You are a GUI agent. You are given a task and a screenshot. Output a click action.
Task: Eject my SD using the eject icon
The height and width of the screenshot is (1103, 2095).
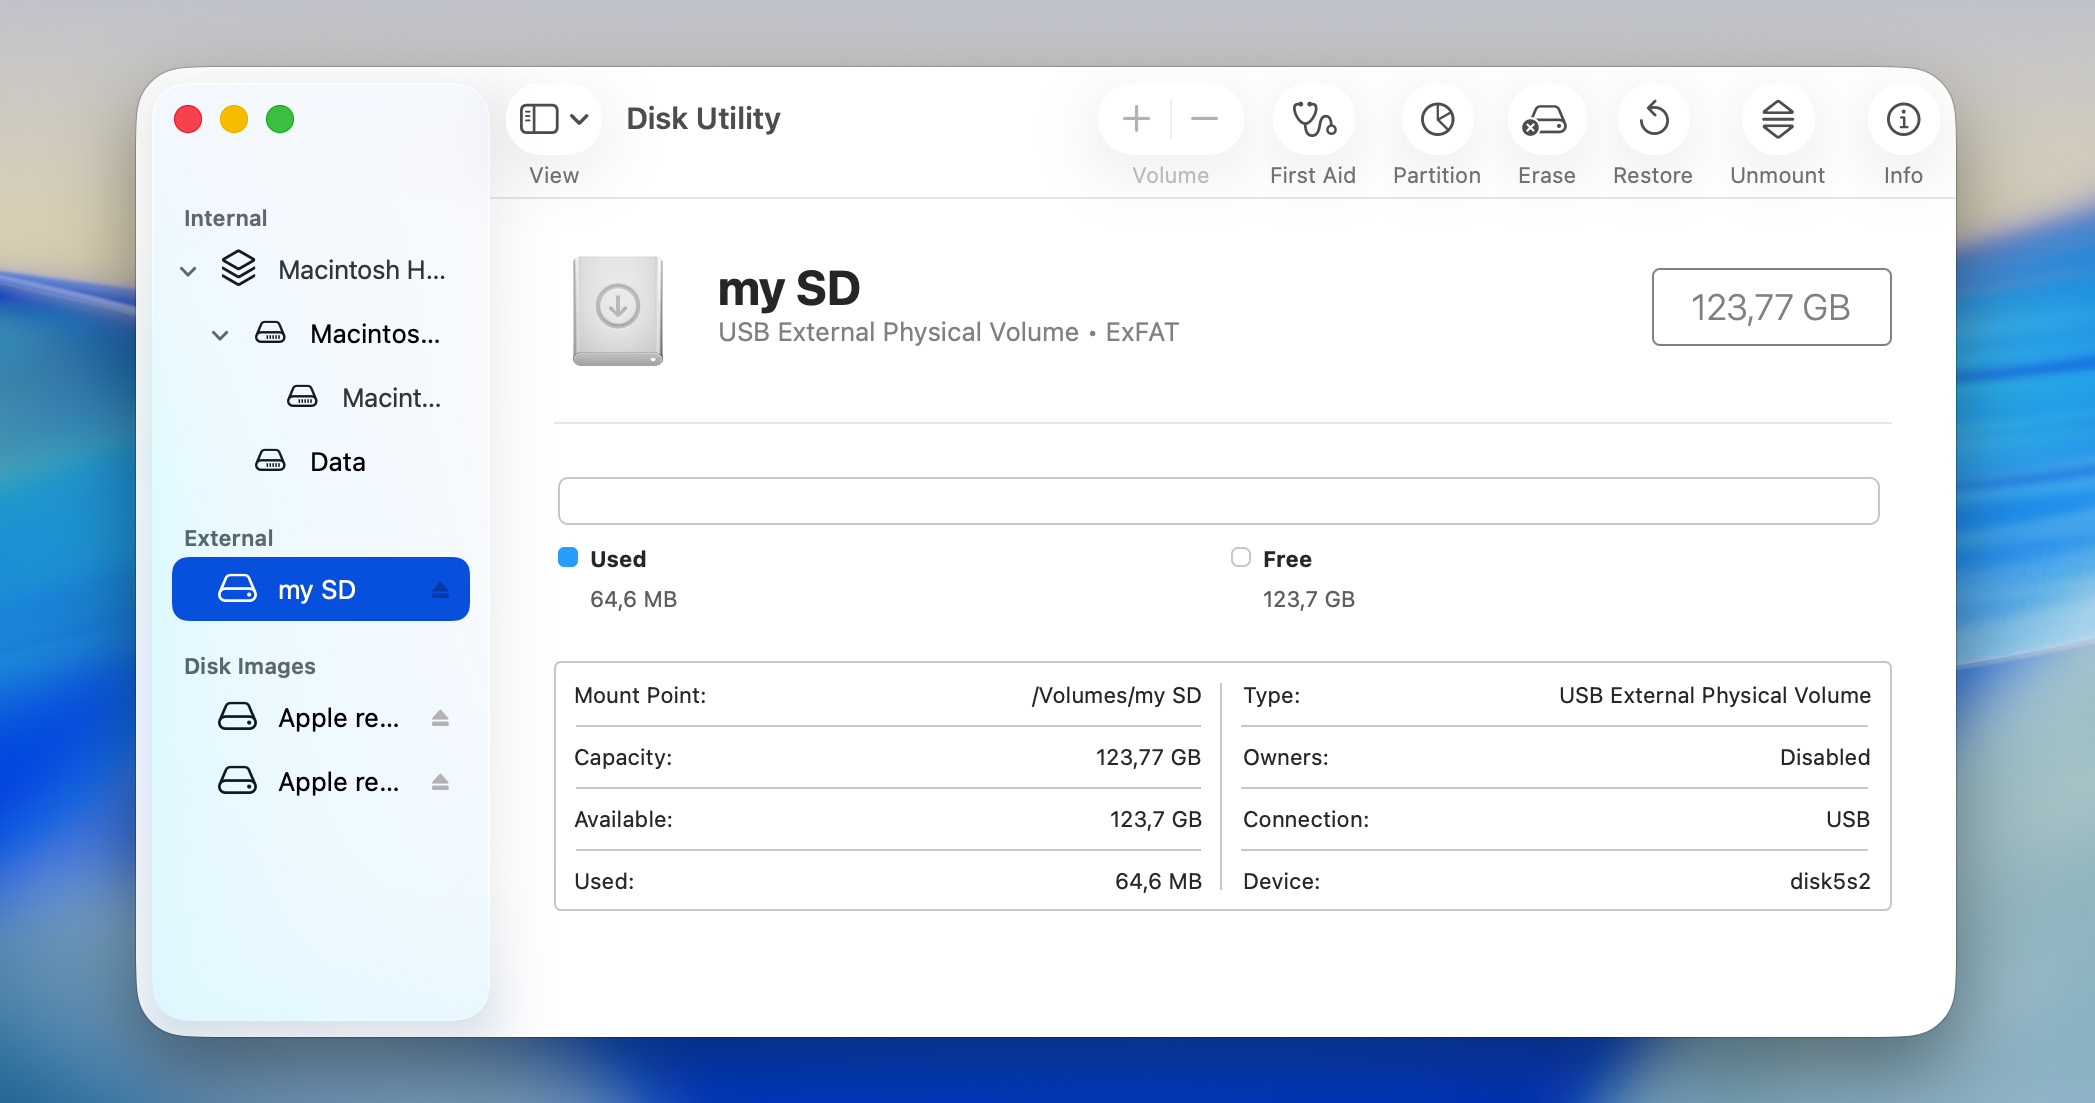440,590
